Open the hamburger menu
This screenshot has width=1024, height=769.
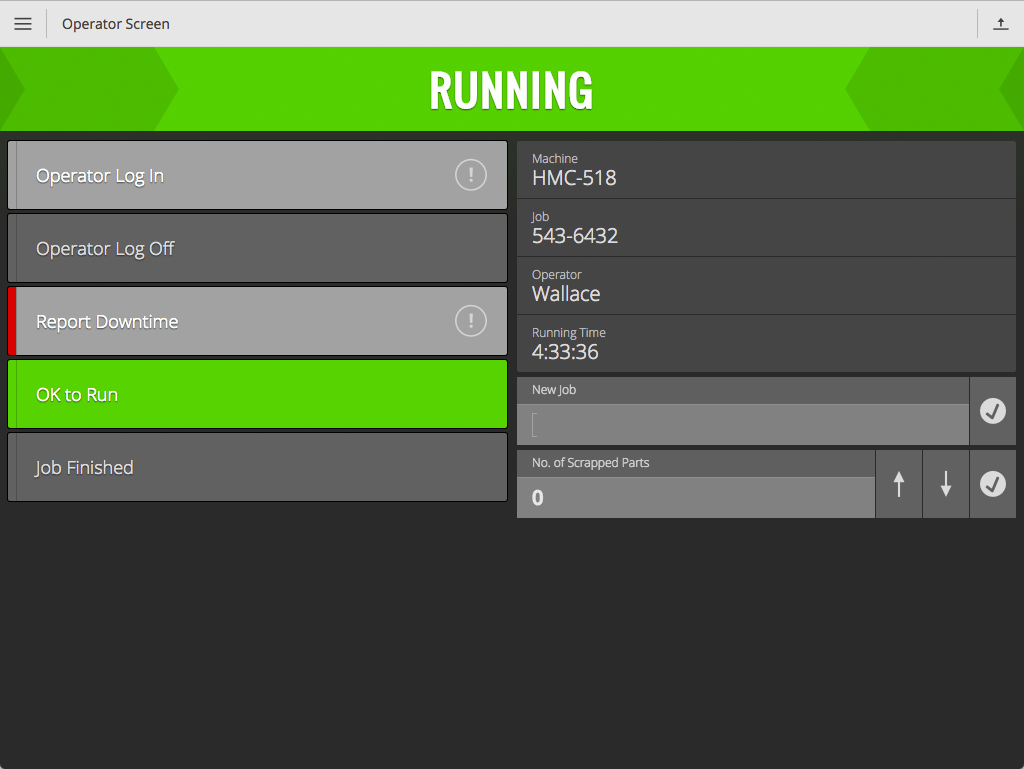23,24
